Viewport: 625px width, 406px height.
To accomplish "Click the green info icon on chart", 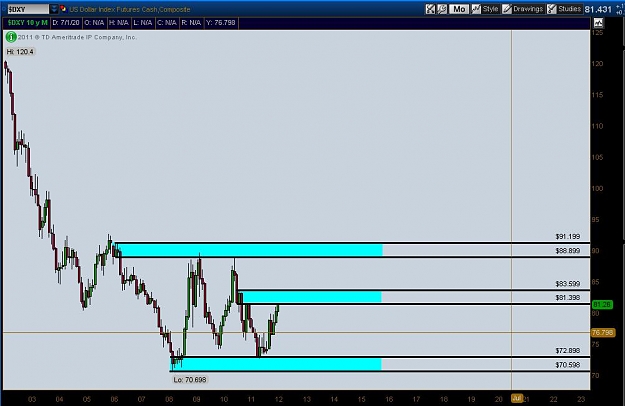I will pos(11,37).
